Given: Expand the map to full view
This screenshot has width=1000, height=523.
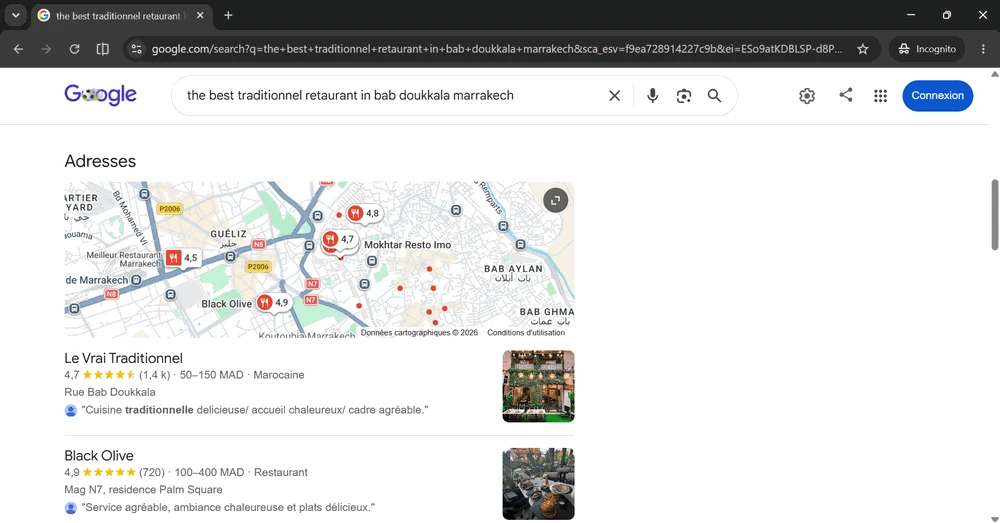Looking at the screenshot, I should [x=555, y=200].
